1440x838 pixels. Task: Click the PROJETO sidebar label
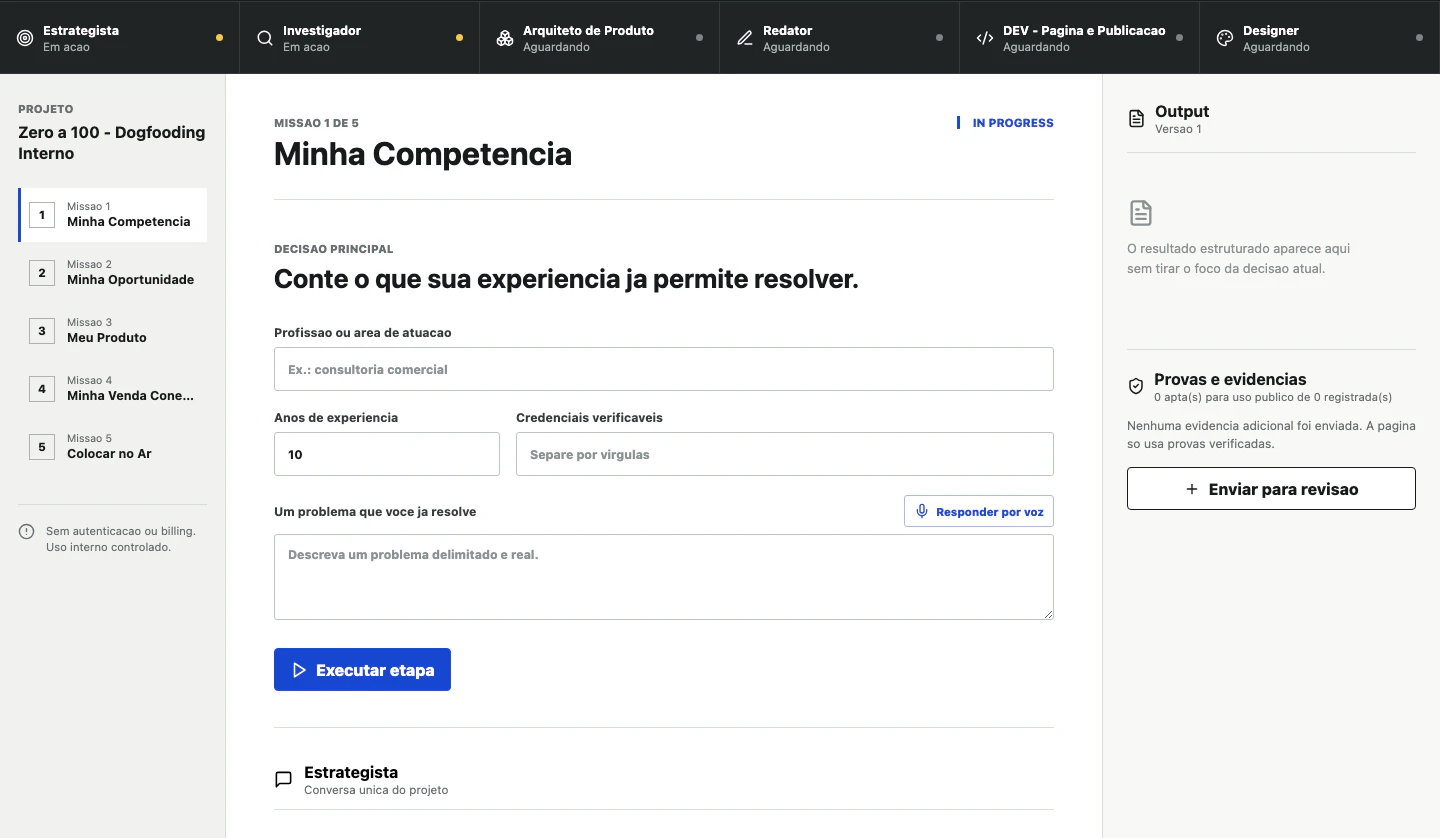coord(46,109)
